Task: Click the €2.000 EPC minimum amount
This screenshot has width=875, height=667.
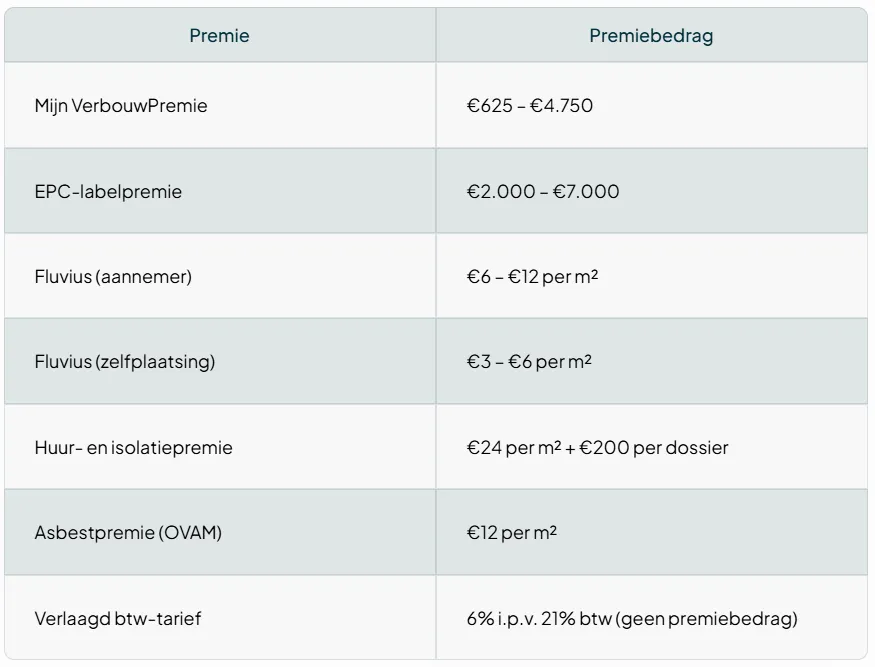Action: 498,191
